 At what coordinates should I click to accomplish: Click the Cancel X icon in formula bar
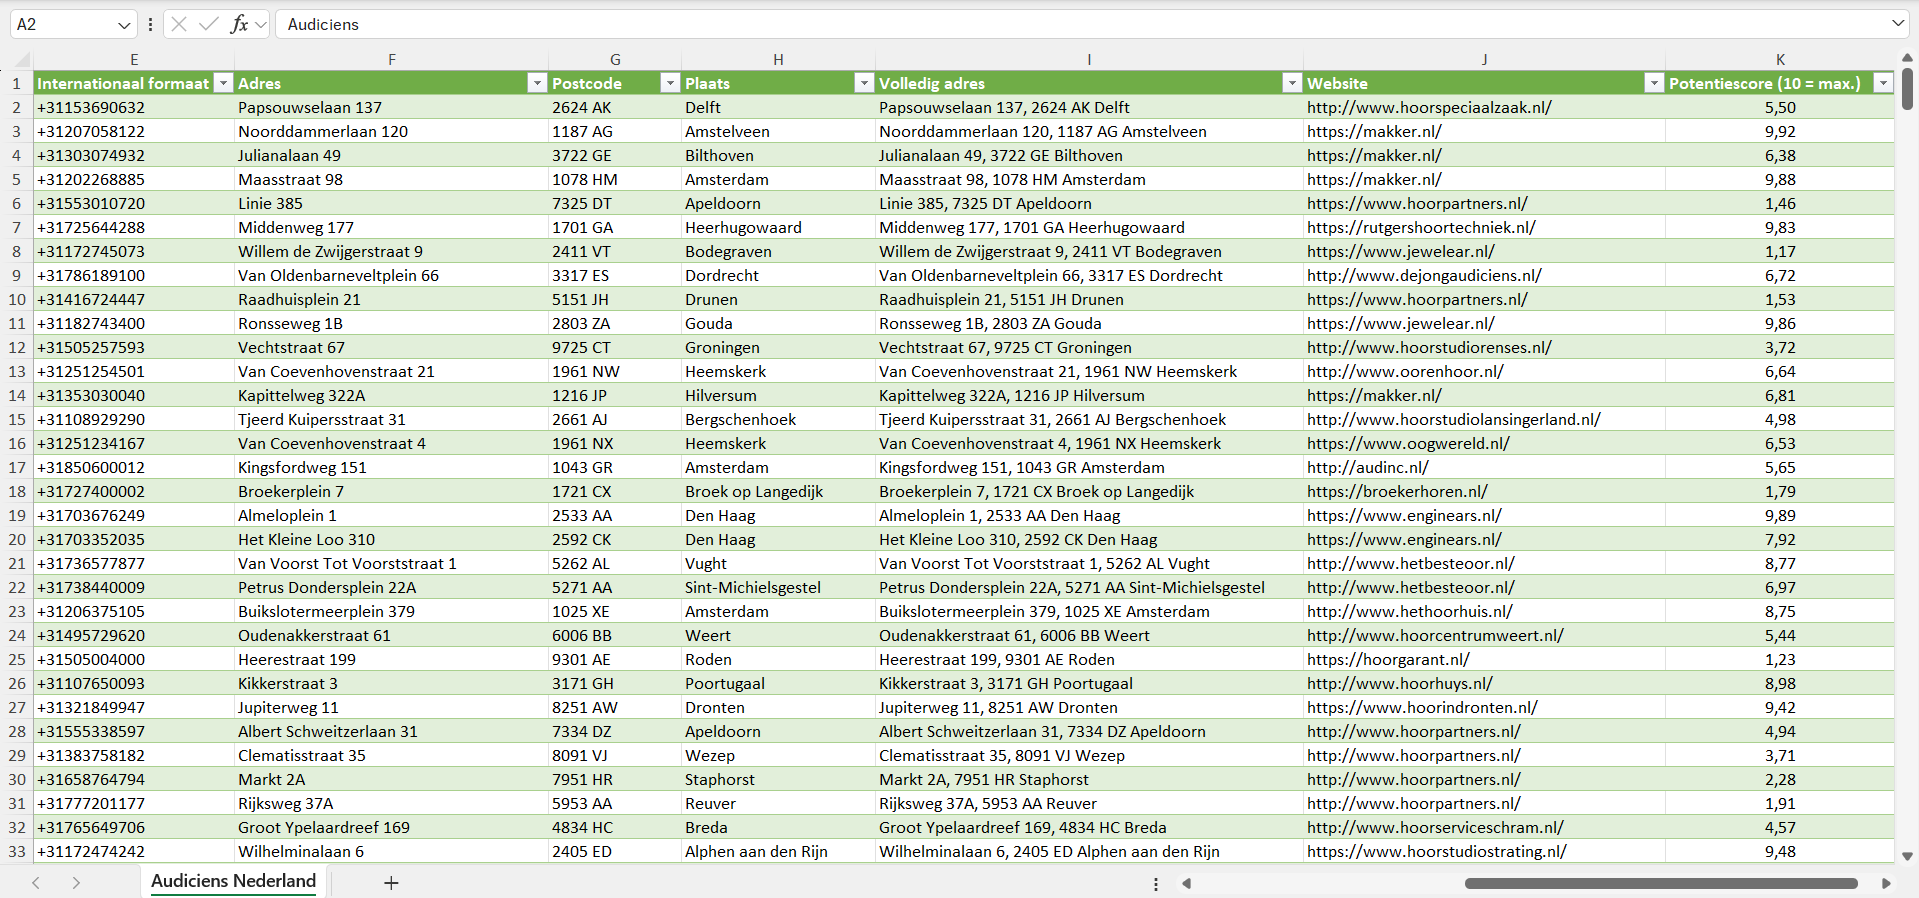tap(179, 24)
